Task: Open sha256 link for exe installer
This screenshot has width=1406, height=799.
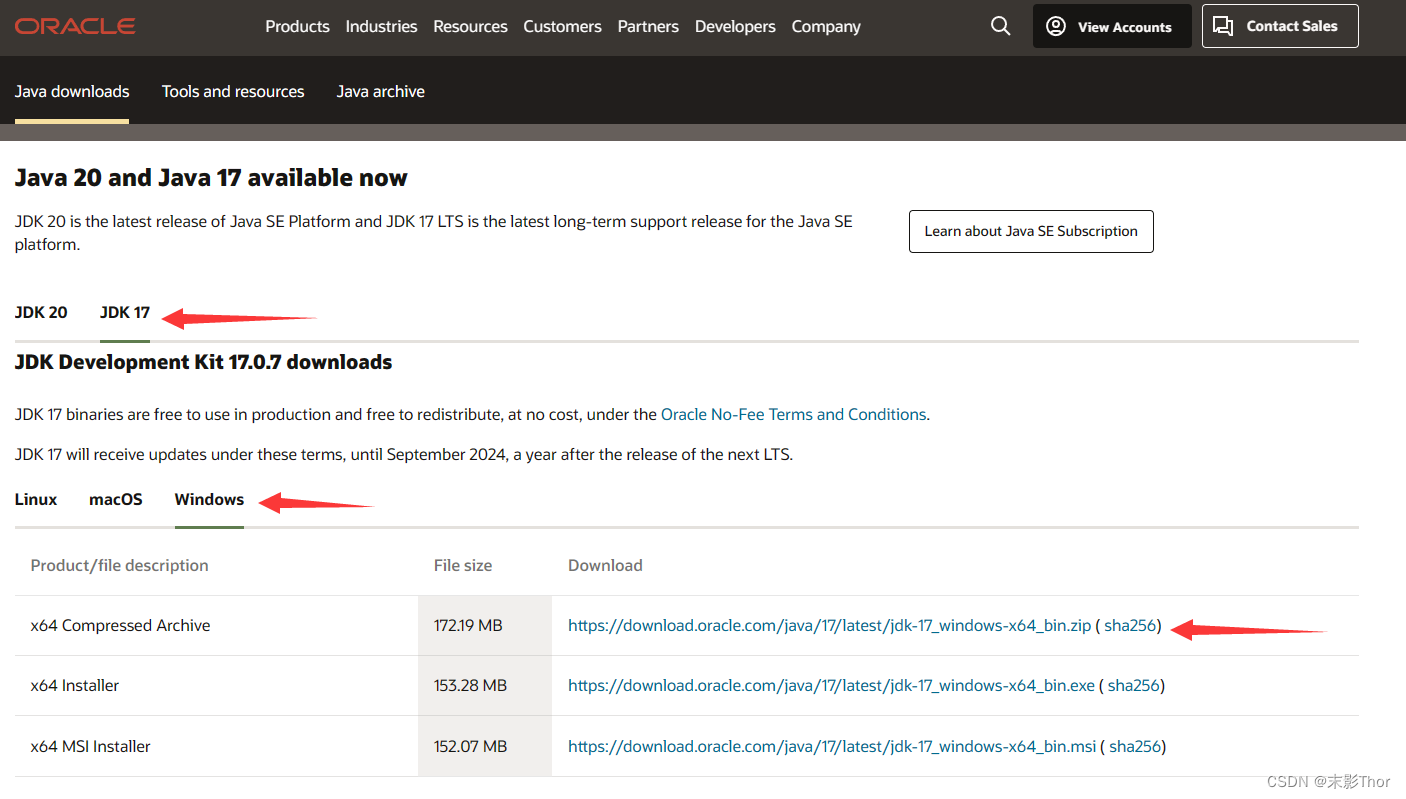Action: (x=1134, y=686)
